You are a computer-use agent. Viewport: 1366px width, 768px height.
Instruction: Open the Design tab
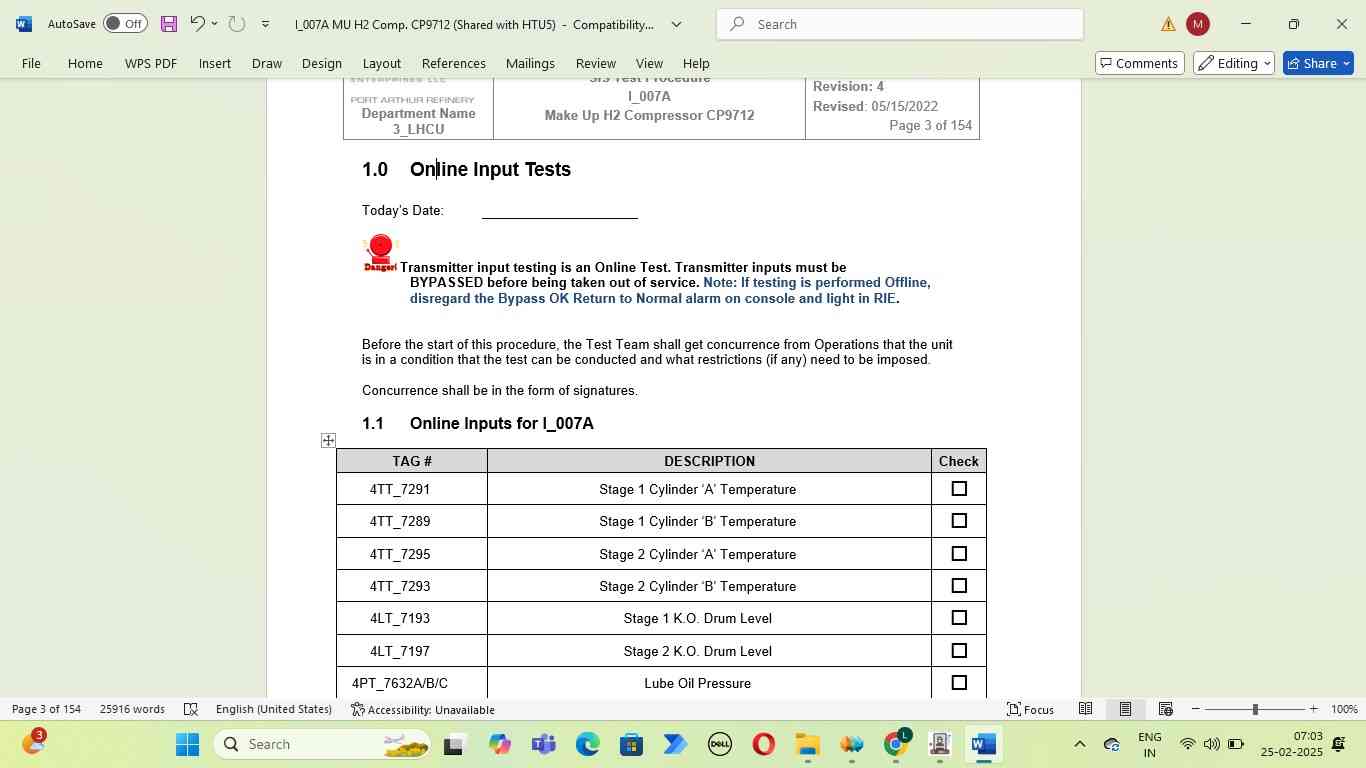[322, 63]
